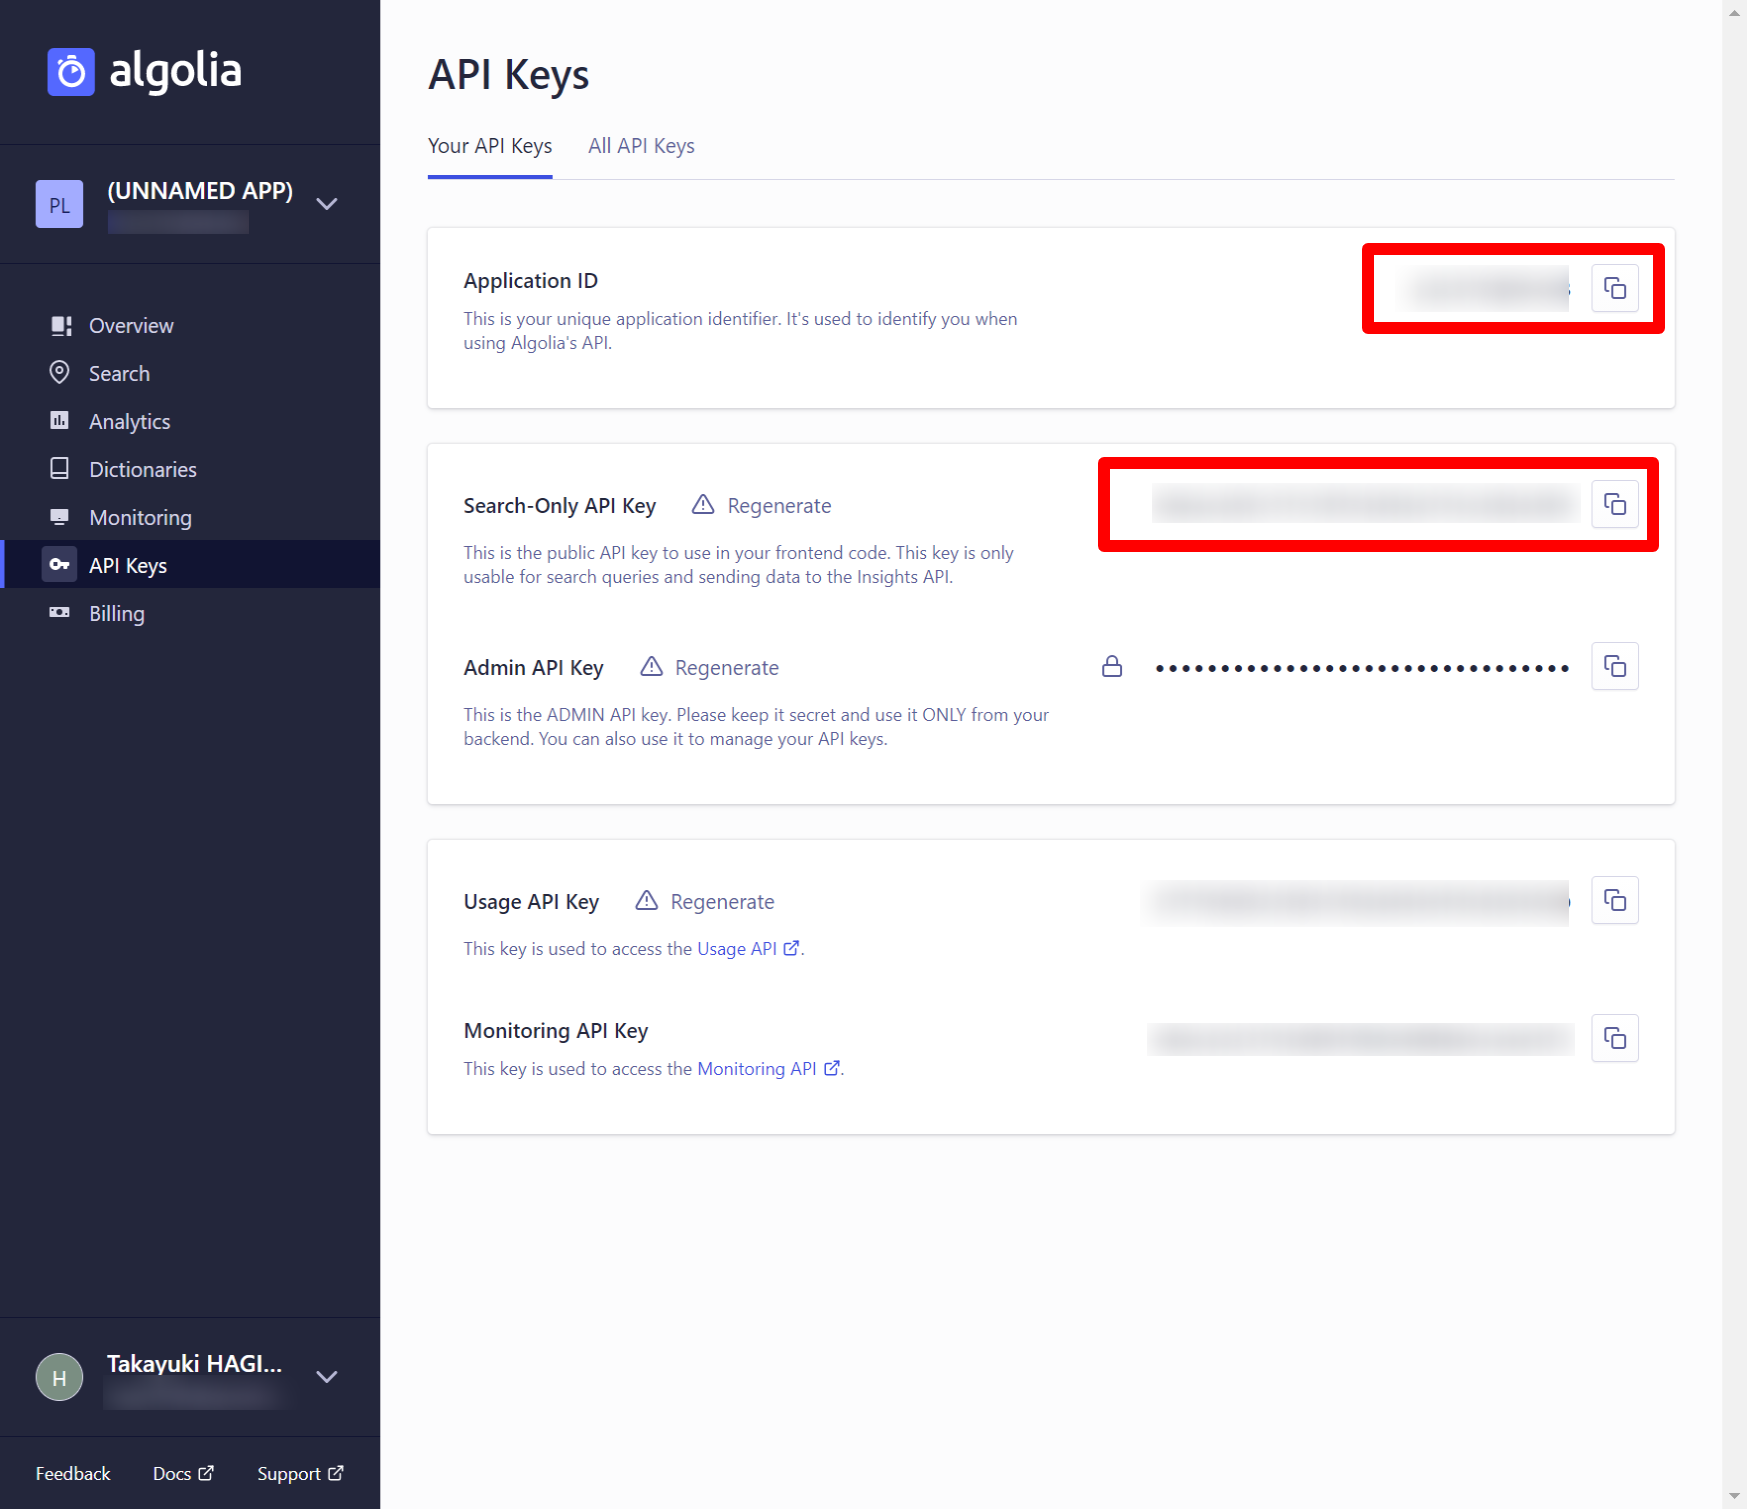Copy the Search-Only API Key

tap(1614, 505)
